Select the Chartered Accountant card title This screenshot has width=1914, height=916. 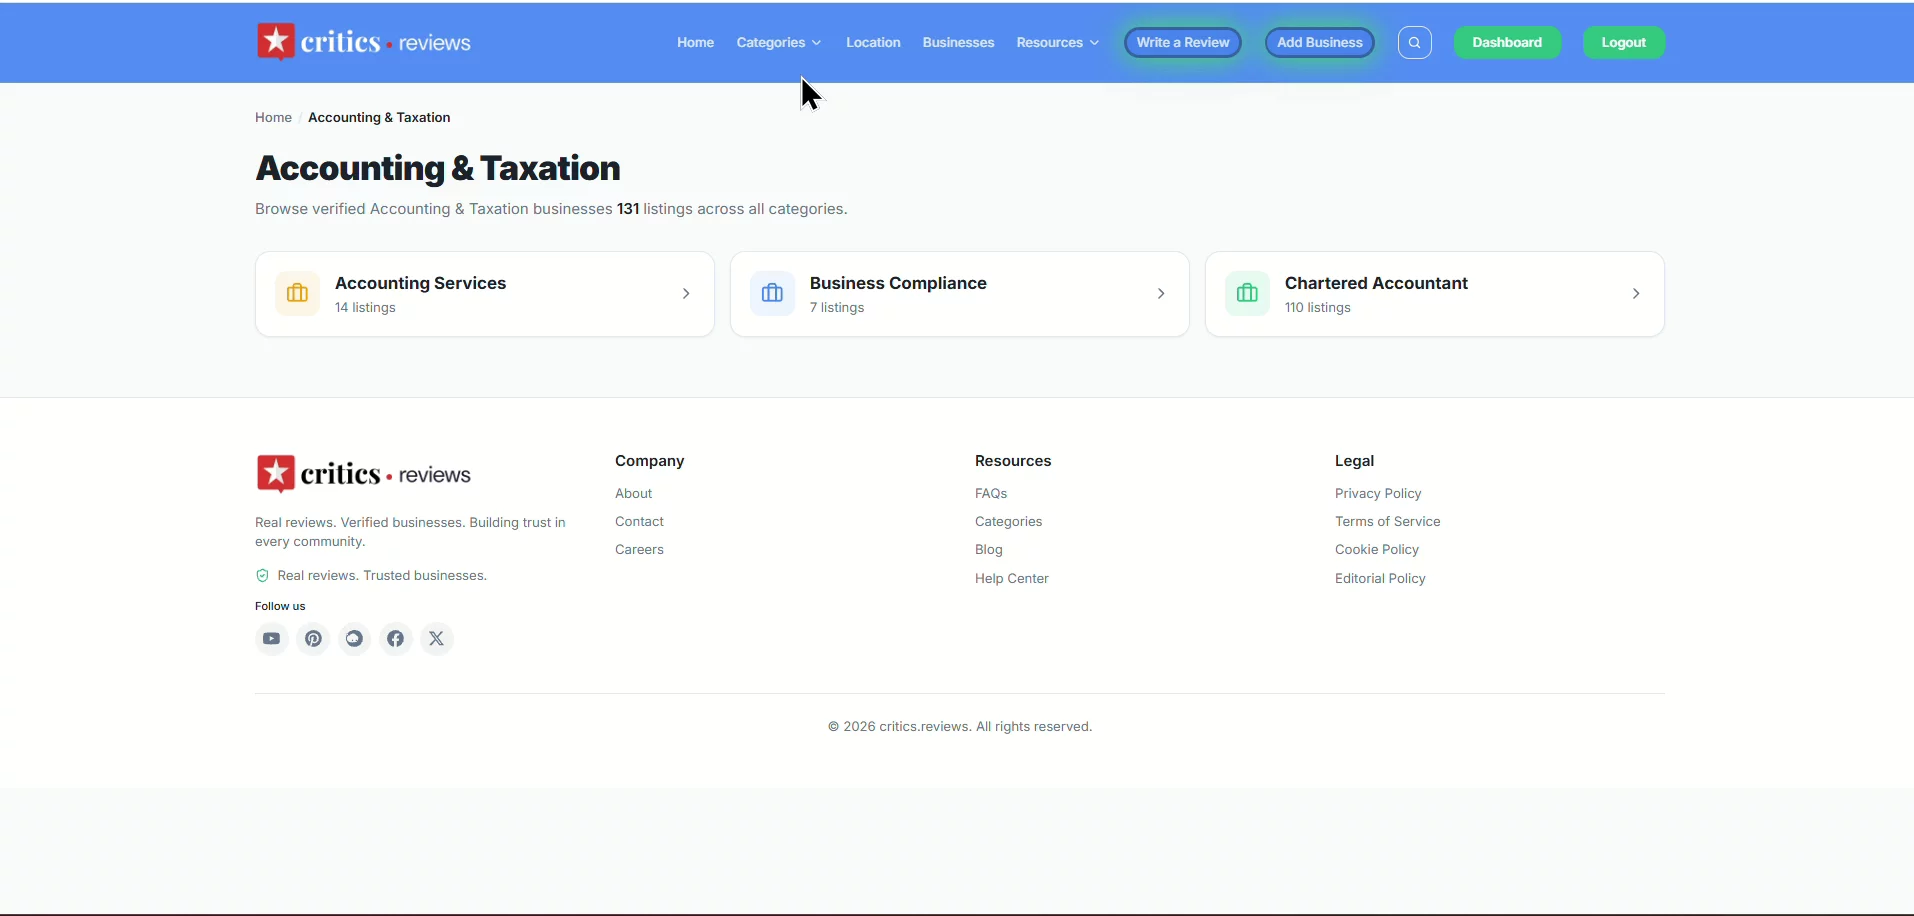1377,284
